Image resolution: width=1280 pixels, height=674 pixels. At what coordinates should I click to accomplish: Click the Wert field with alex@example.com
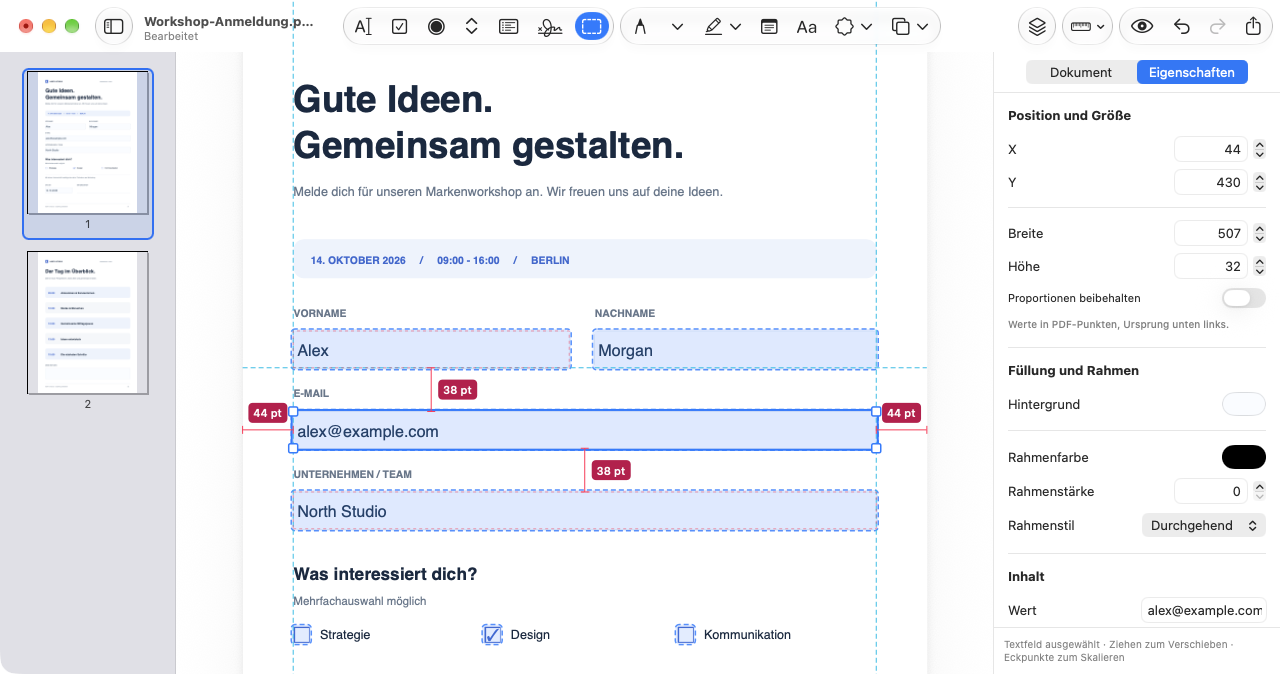[x=1204, y=610]
